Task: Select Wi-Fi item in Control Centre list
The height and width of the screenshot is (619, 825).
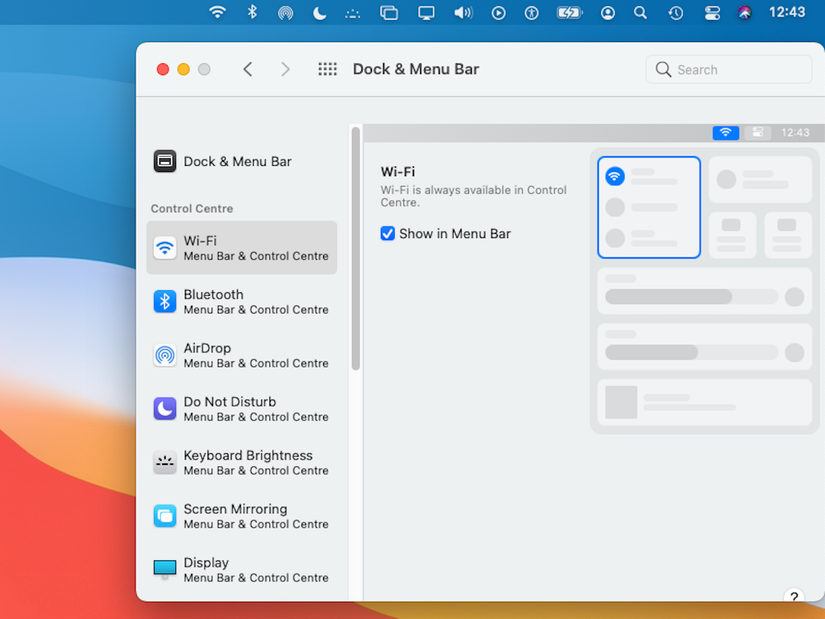Action: click(x=241, y=248)
